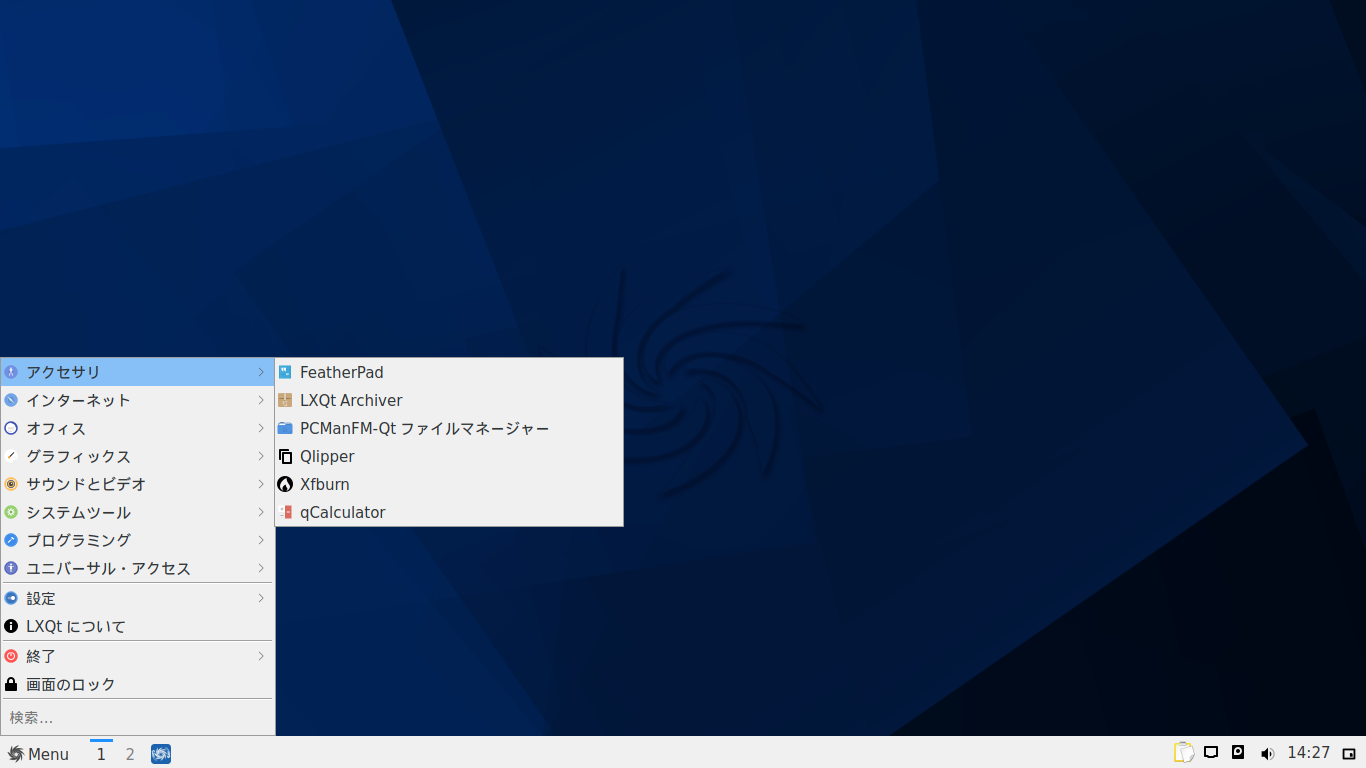Click the 画面のロック padlock icon

click(x=11, y=684)
